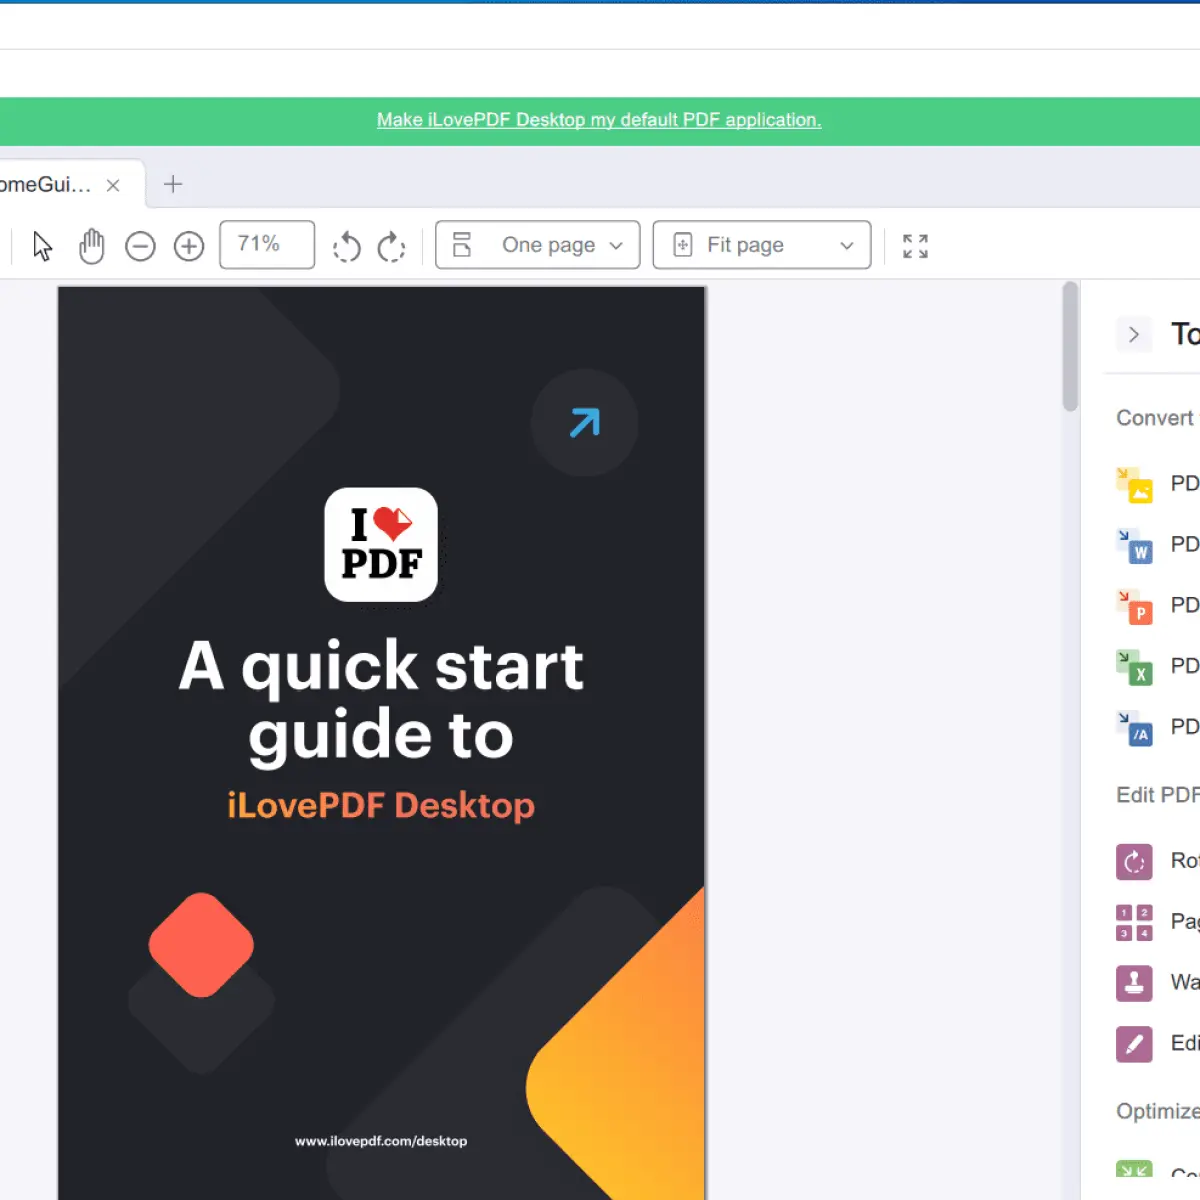This screenshot has width=1200, height=1200.
Task: Open the One page layout dropdown
Action: [x=538, y=245]
